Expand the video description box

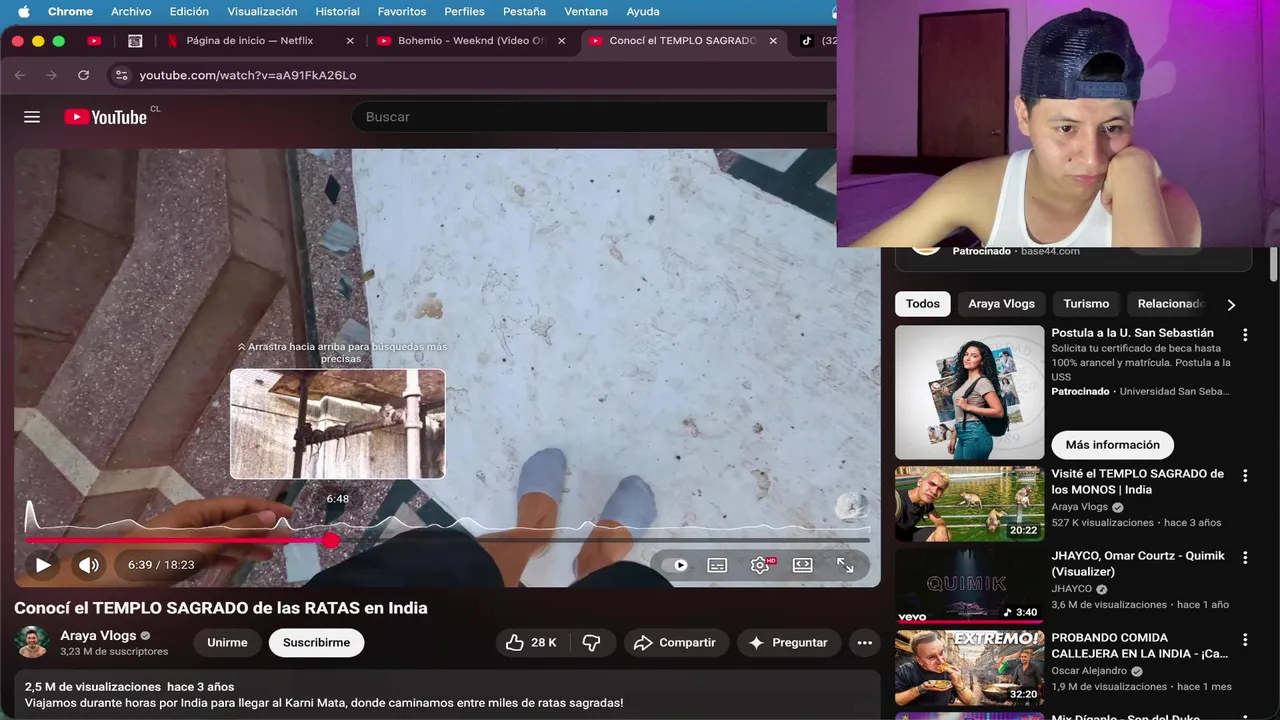(447, 694)
